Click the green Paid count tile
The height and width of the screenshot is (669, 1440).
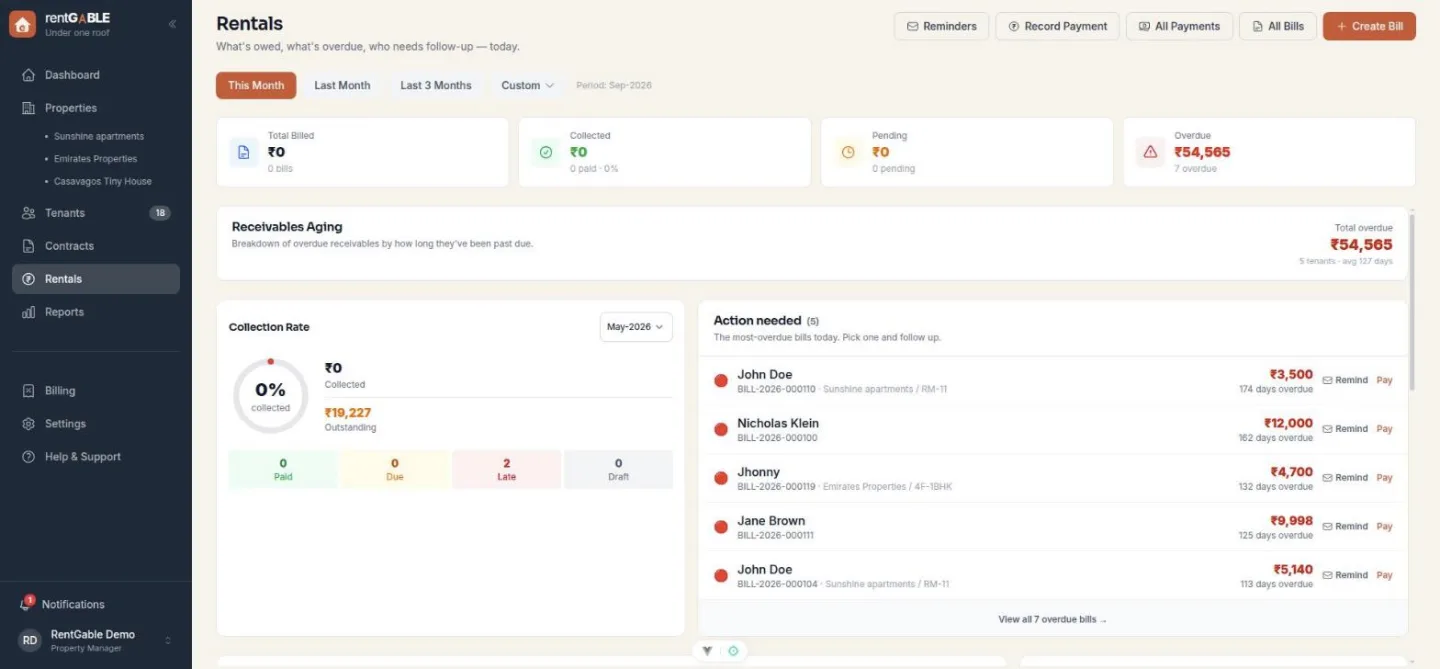pyautogui.click(x=283, y=470)
